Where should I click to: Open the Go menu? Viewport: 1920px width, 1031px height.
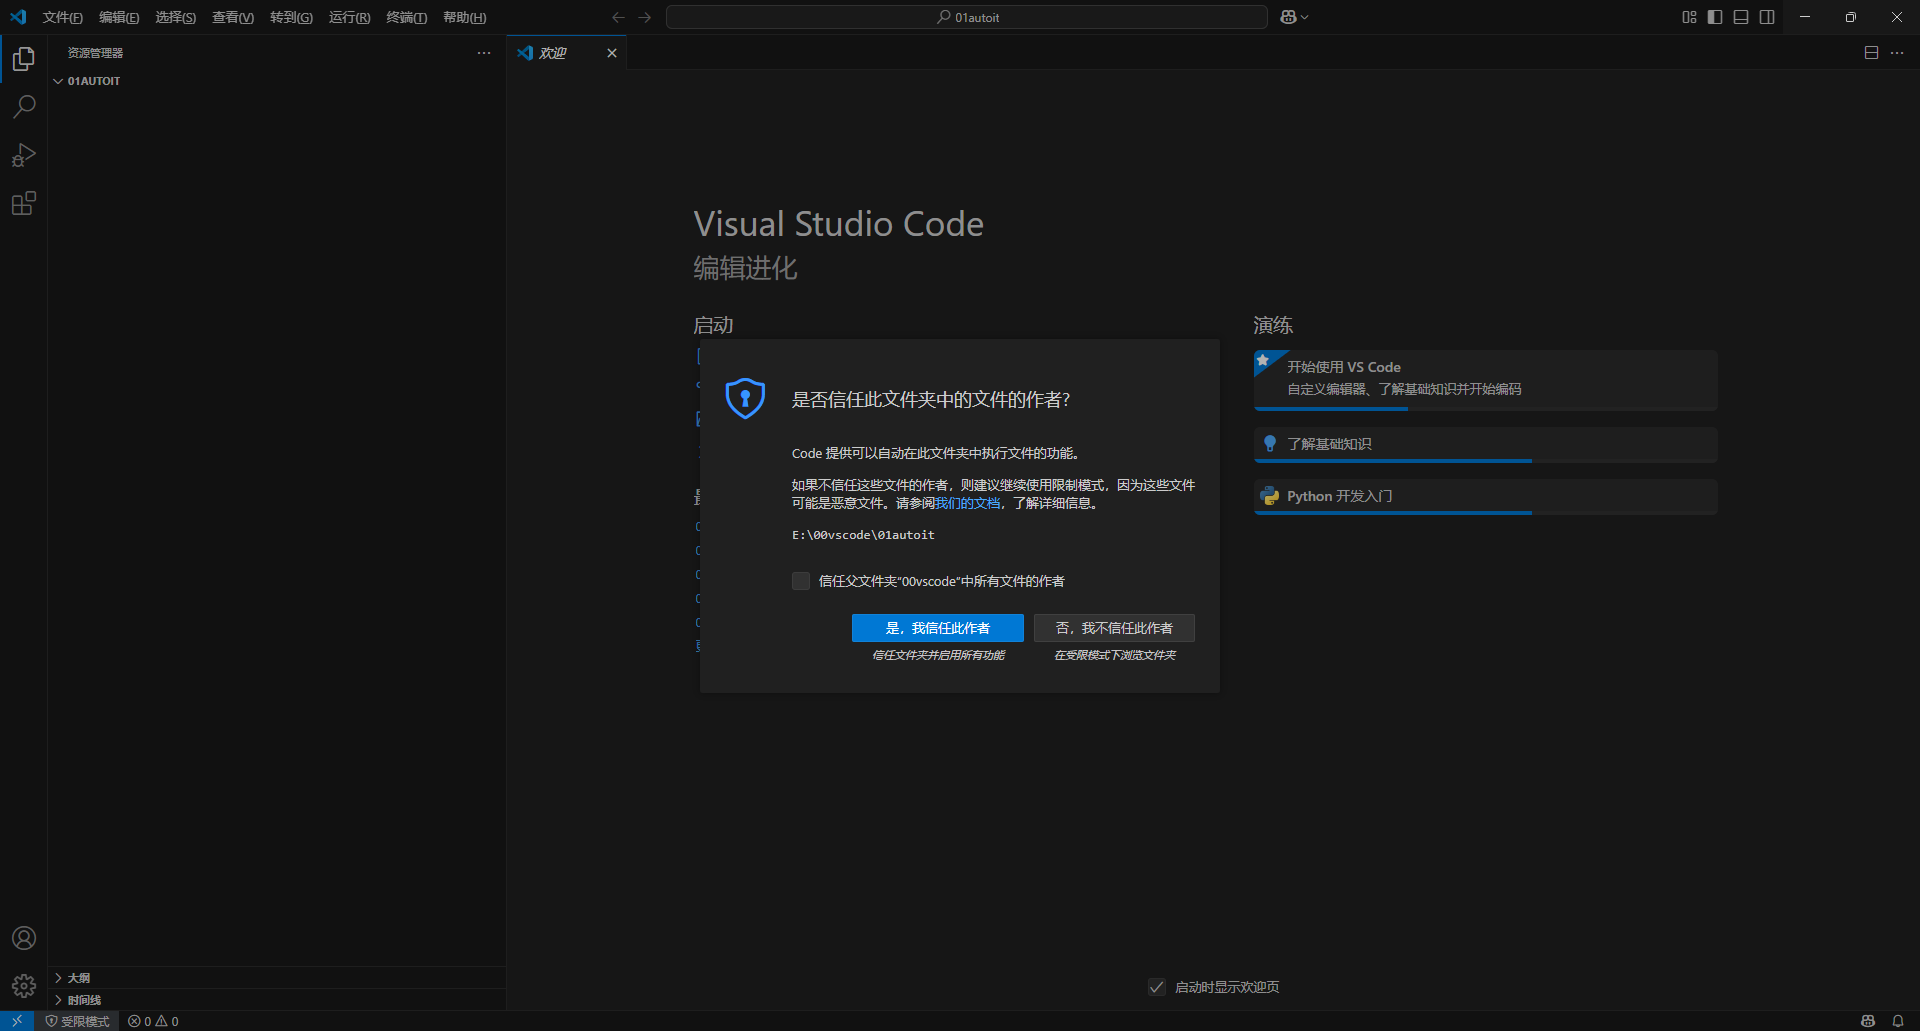(291, 17)
